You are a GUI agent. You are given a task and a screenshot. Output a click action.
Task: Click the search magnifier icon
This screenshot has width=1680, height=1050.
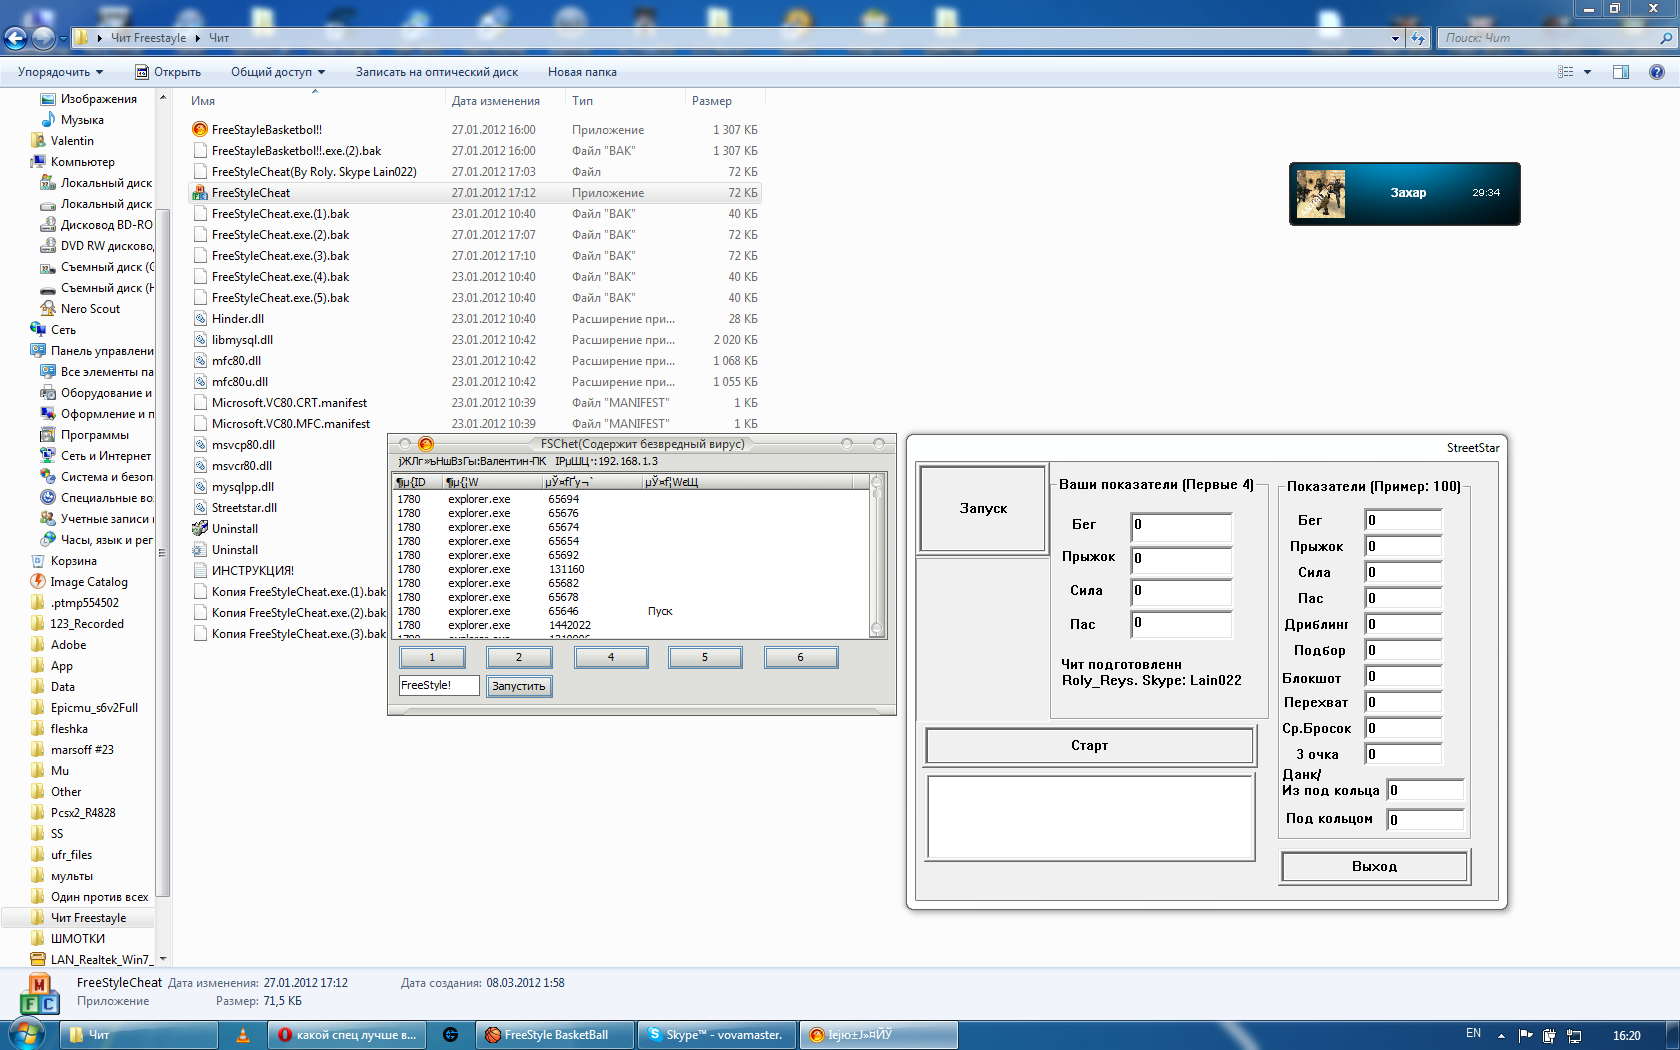[1666, 38]
